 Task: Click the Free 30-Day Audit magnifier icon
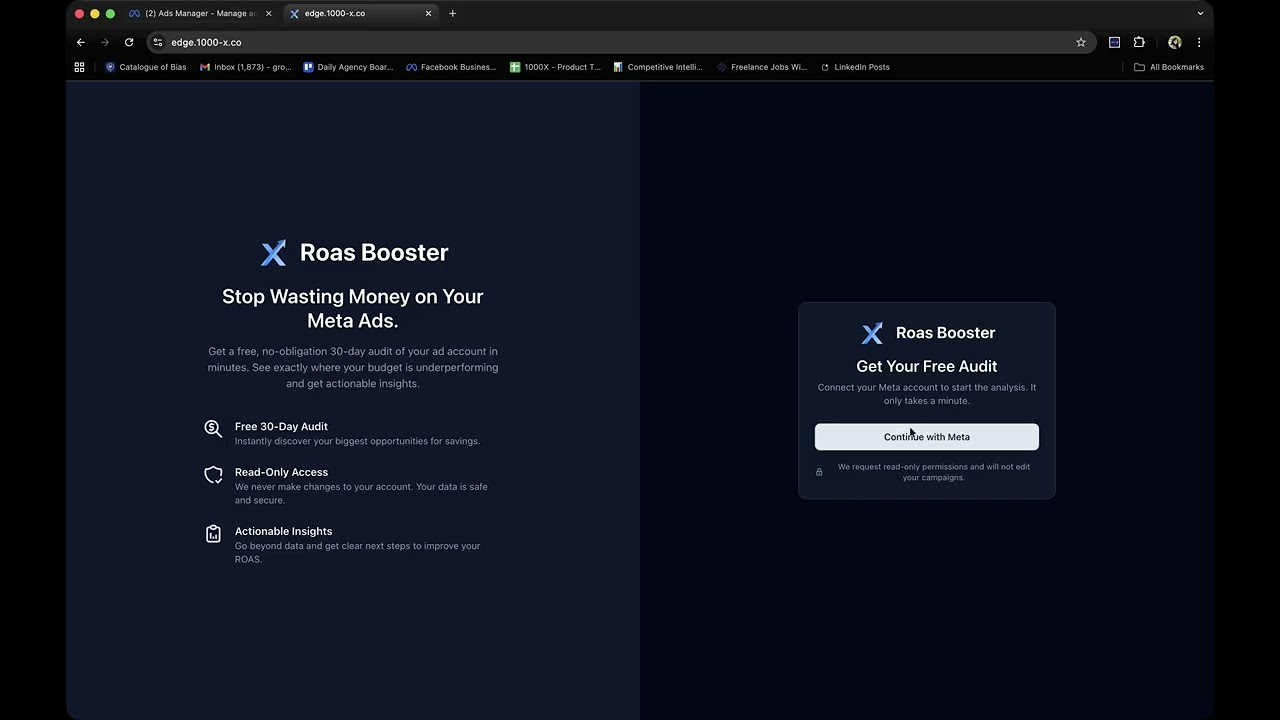pos(213,429)
